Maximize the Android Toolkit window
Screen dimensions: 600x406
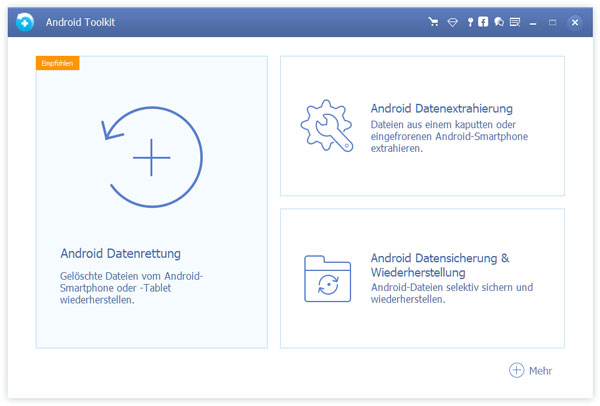click(552, 23)
